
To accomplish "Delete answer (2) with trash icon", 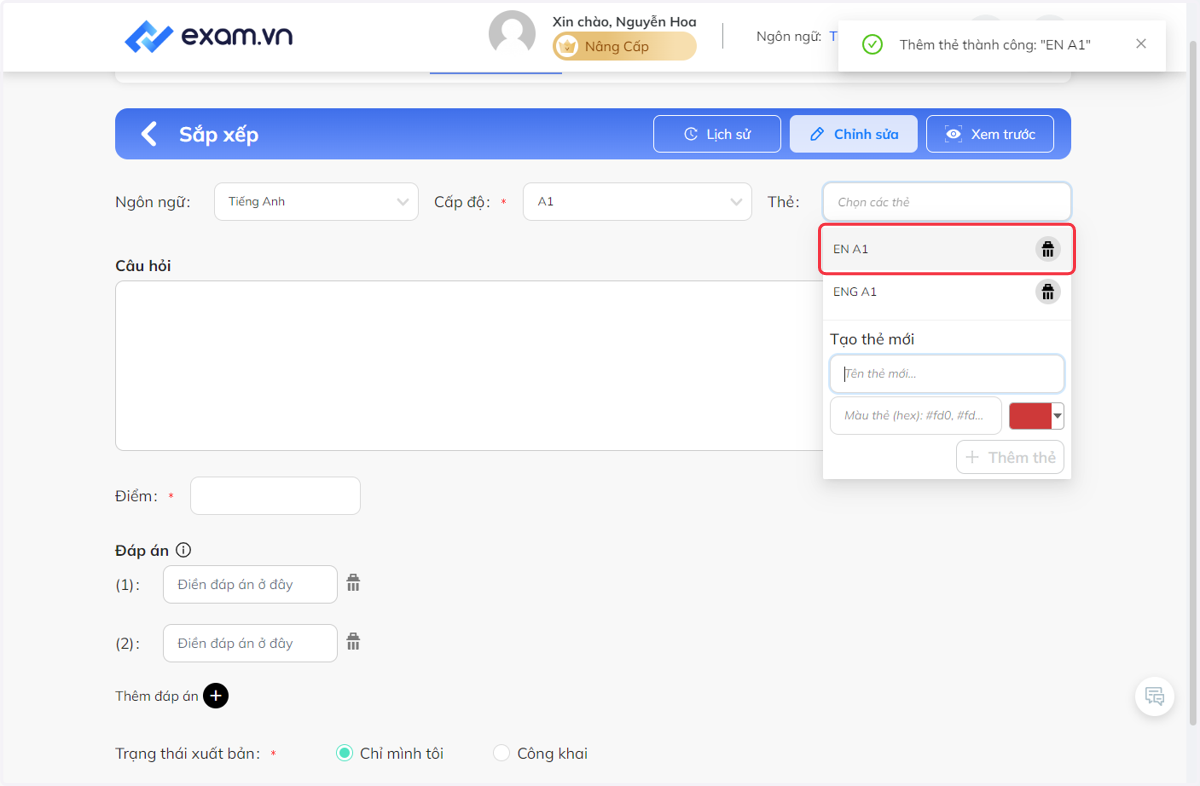I will 353,642.
